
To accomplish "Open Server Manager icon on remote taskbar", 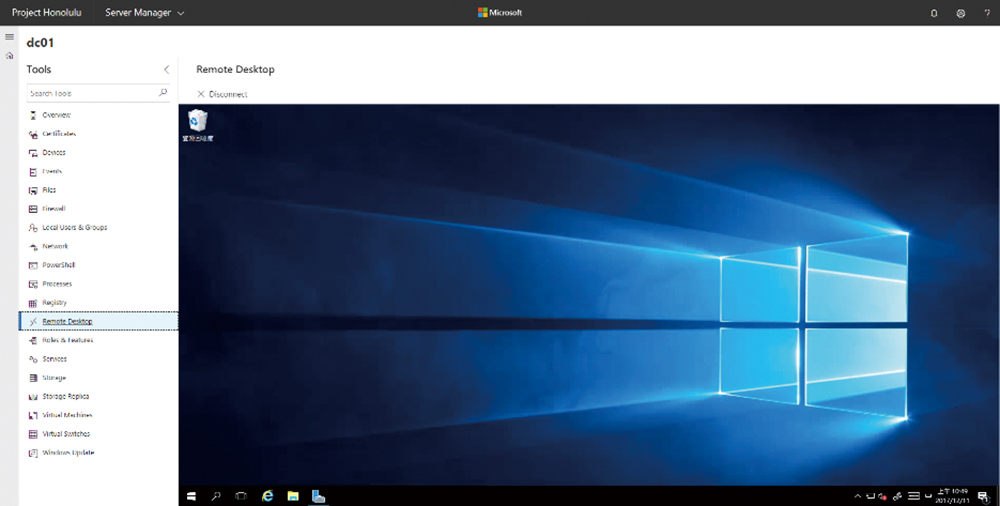I will (x=318, y=496).
